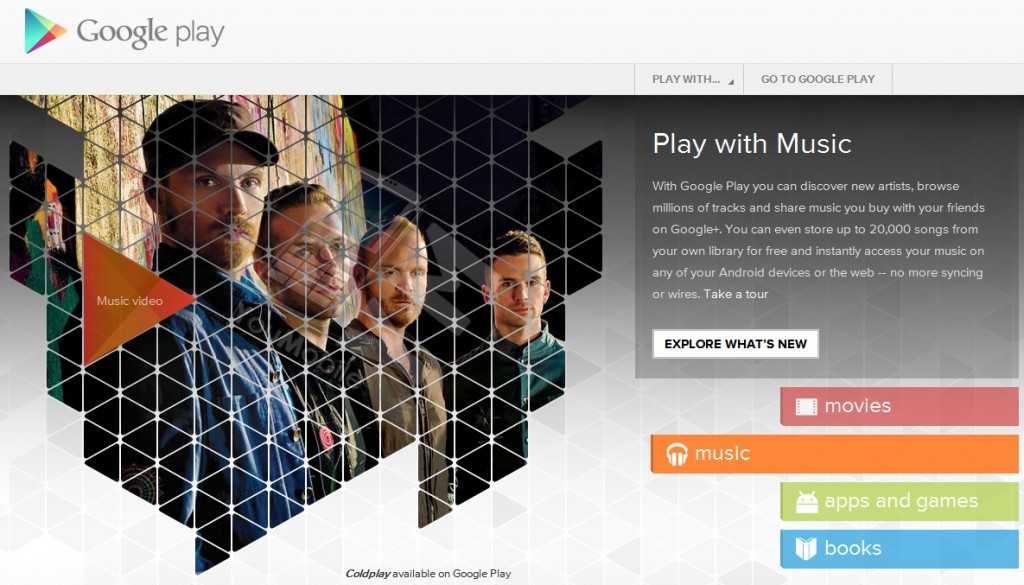Select the orange music tab
1024x585 pixels.
[x=835, y=454]
